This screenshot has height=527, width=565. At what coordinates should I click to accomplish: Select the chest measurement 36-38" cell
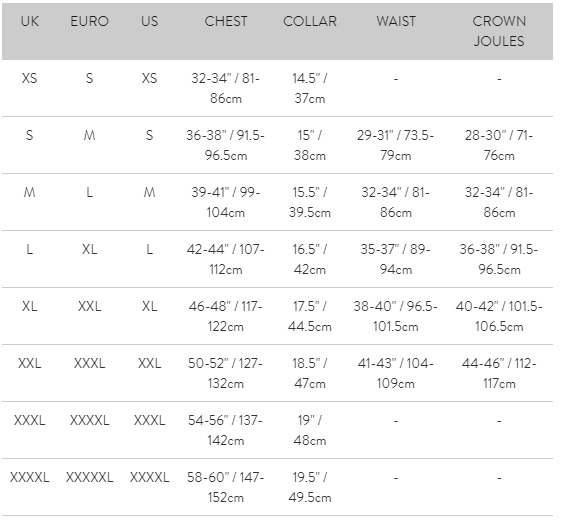[226, 146]
